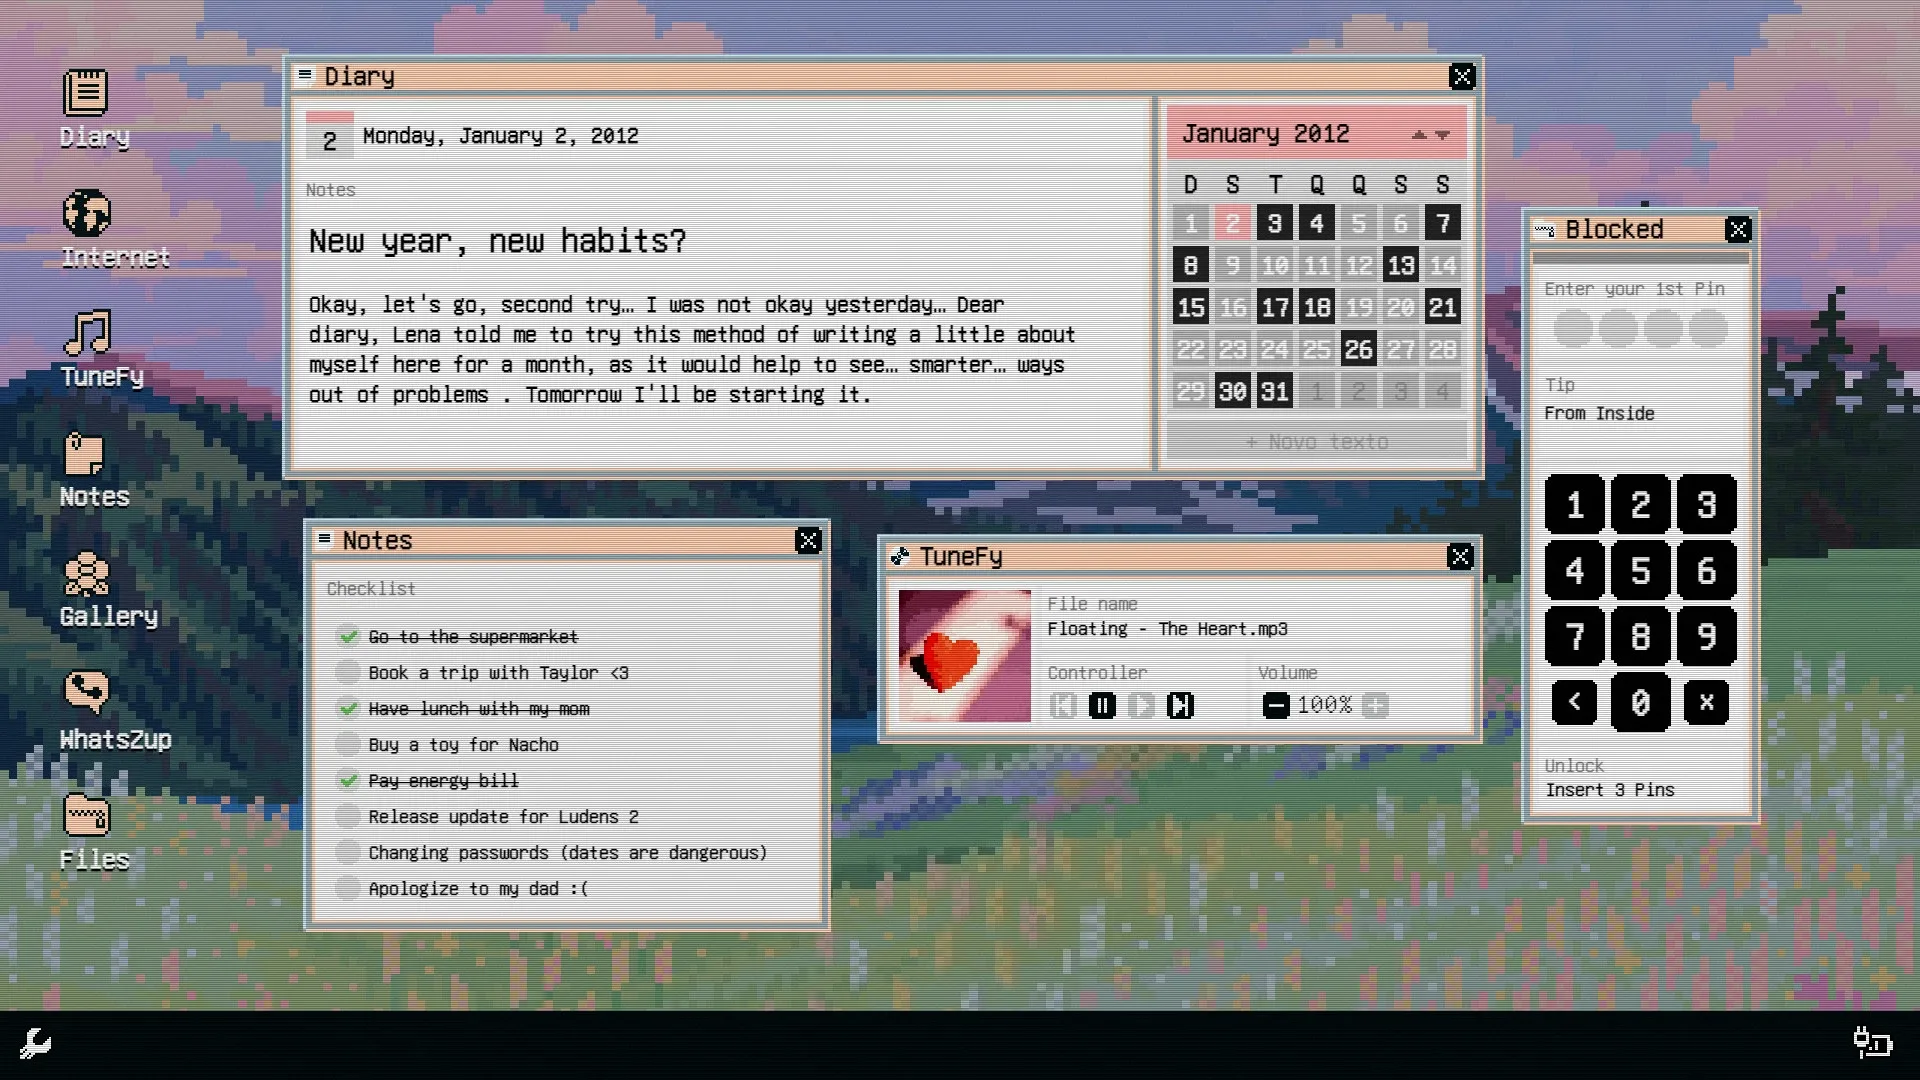Click the wrench settings icon in taskbar
1920x1080 pixels.
35,1044
